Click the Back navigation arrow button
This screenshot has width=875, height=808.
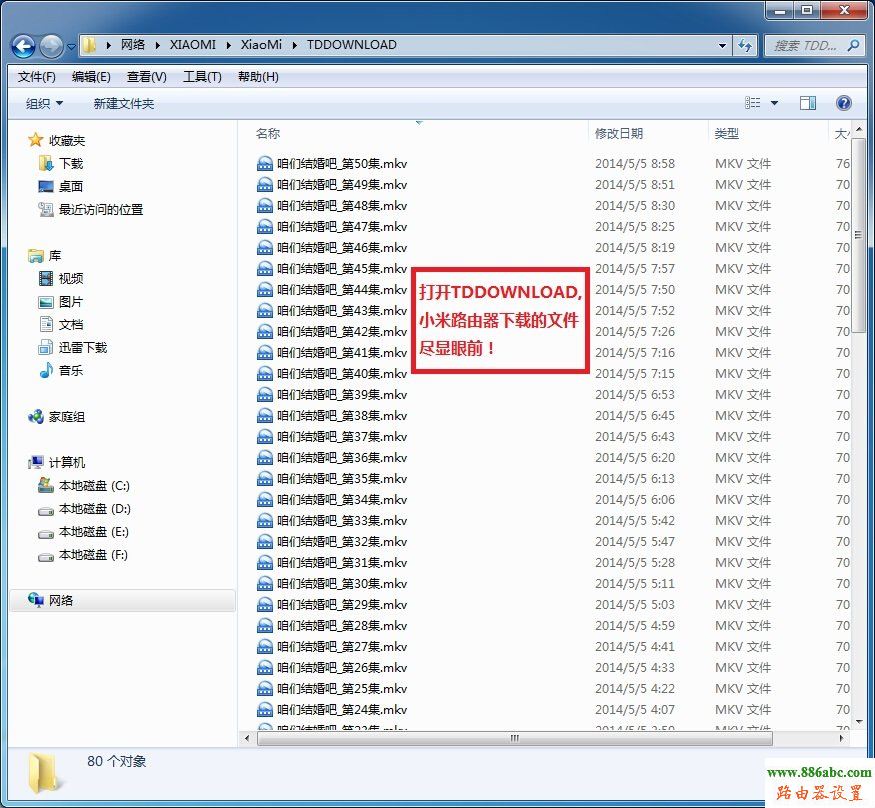[x=24, y=46]
